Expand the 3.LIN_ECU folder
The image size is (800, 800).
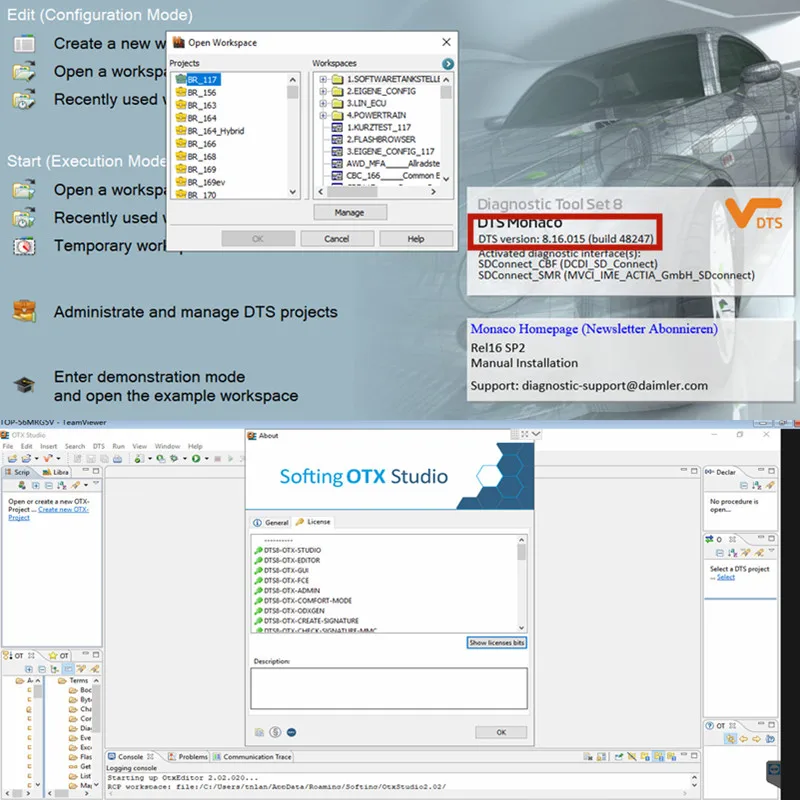pyautogui.click(x=322, y=103)
